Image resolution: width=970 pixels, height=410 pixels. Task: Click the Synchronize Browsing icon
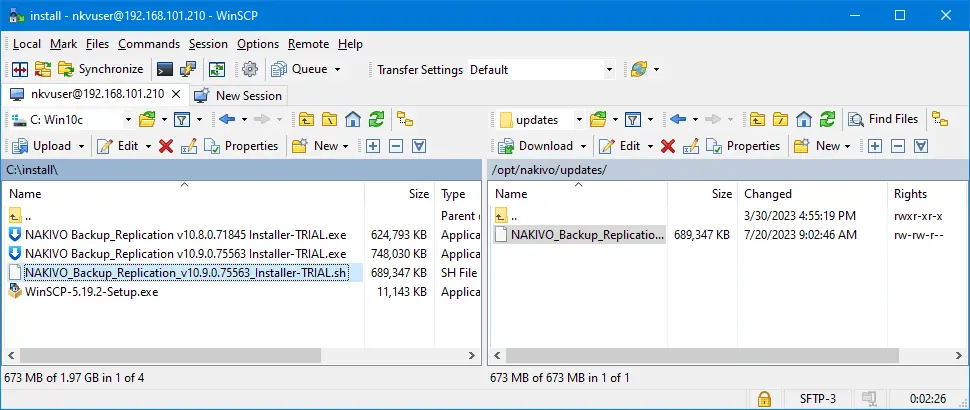43,69
